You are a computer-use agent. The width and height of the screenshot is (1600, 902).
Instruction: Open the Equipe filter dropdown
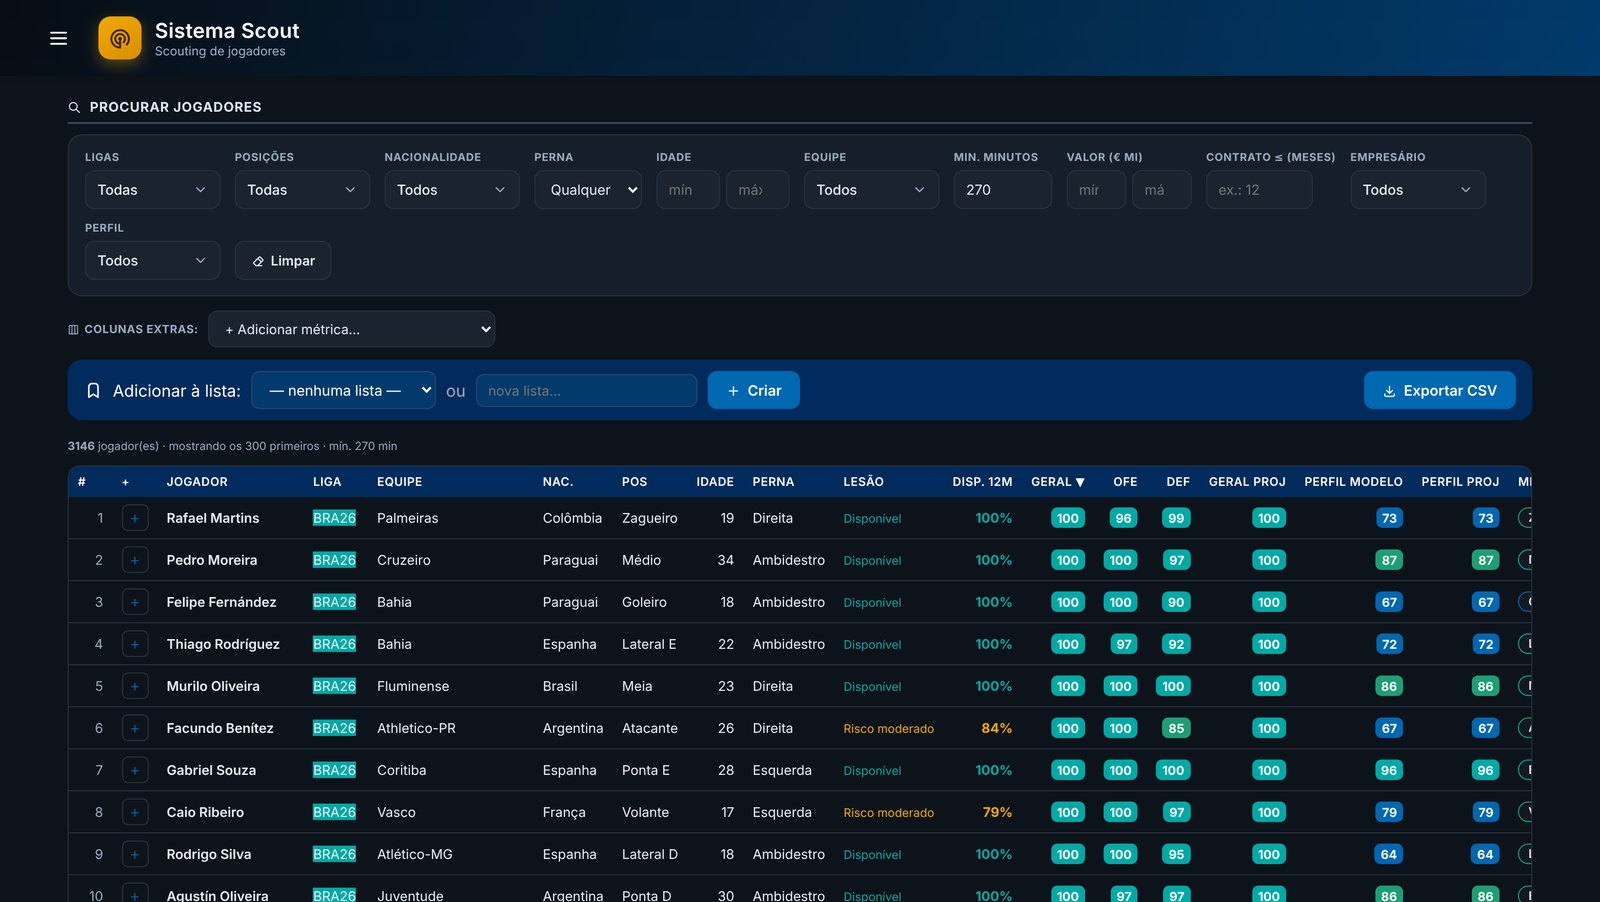[871, 190]
